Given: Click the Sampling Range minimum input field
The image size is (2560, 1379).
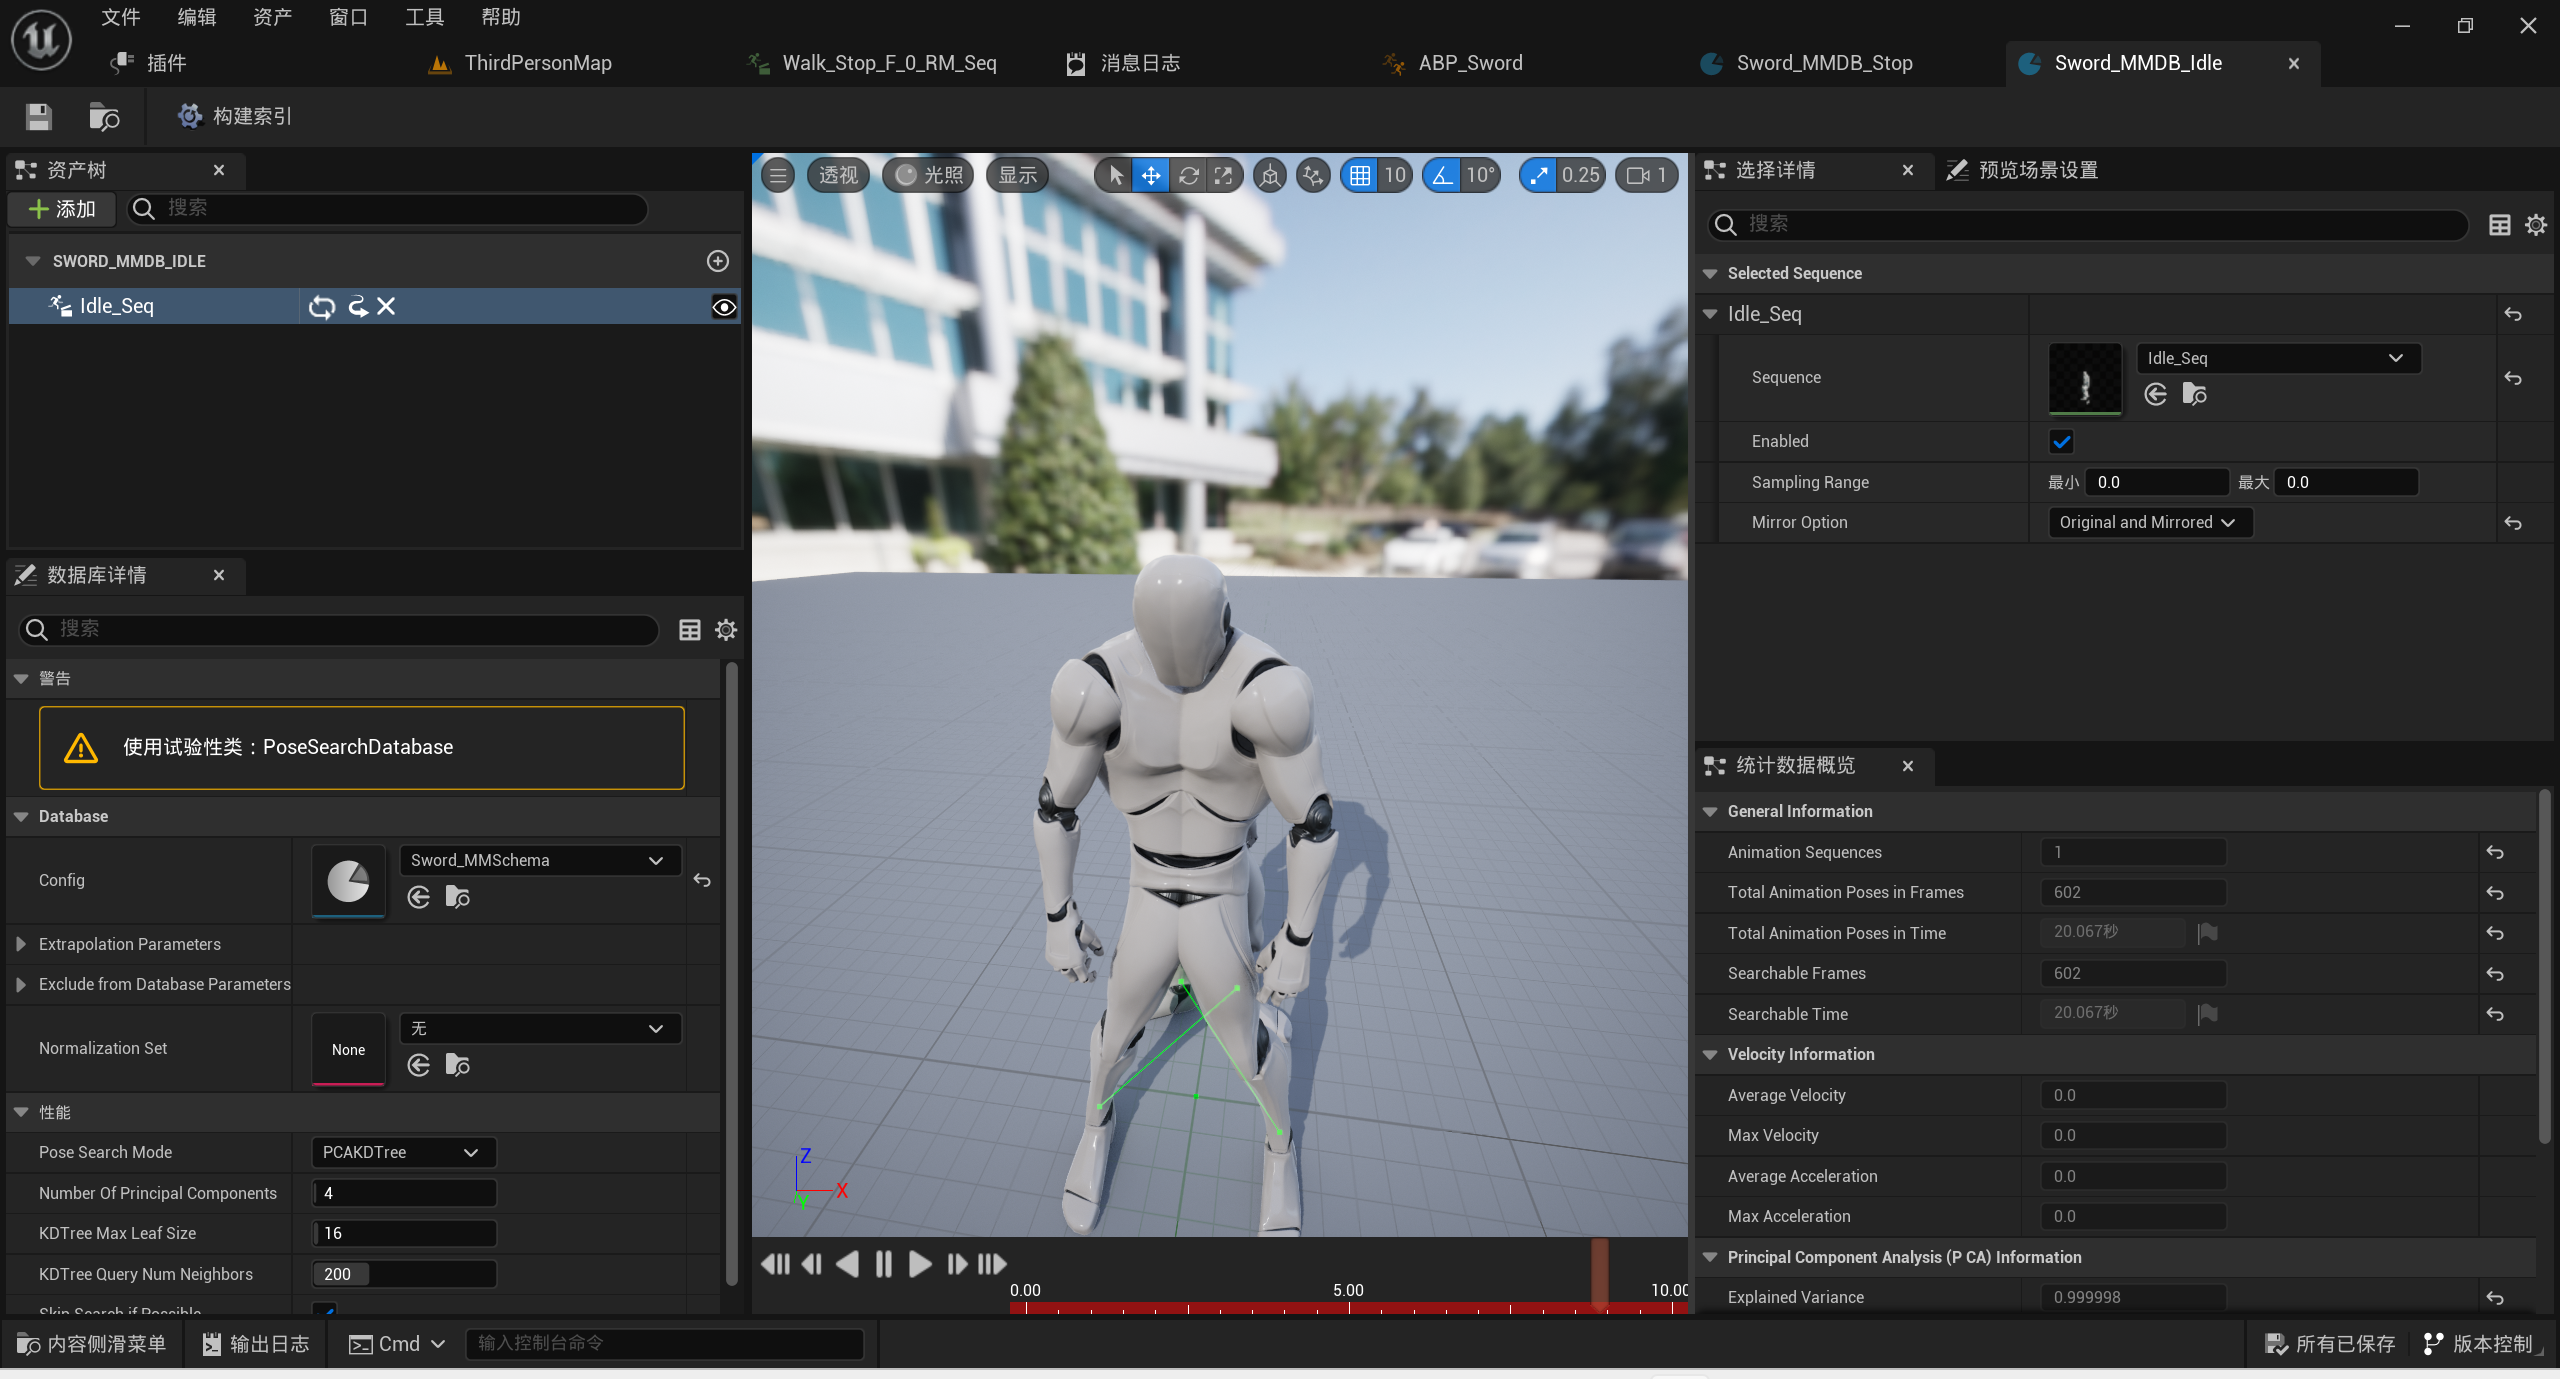Looking at the screenshot, I should click(2155, 482).
